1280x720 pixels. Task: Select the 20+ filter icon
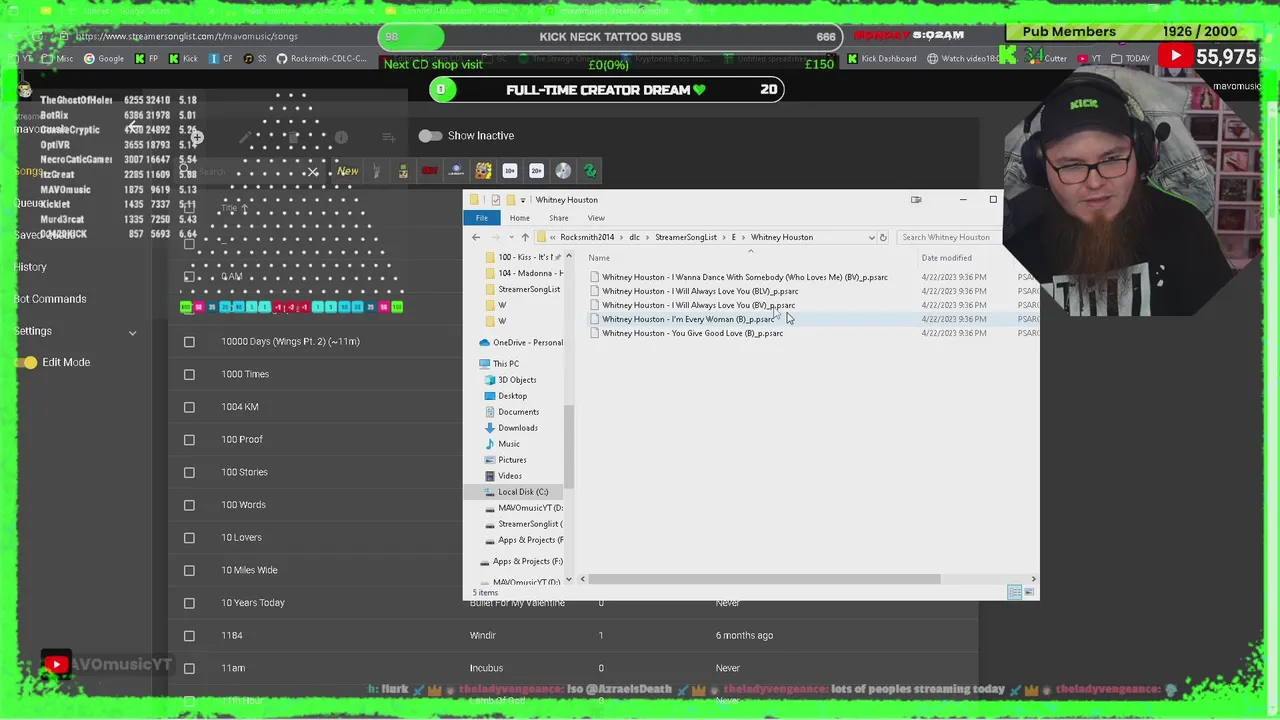tap(536, 171)
